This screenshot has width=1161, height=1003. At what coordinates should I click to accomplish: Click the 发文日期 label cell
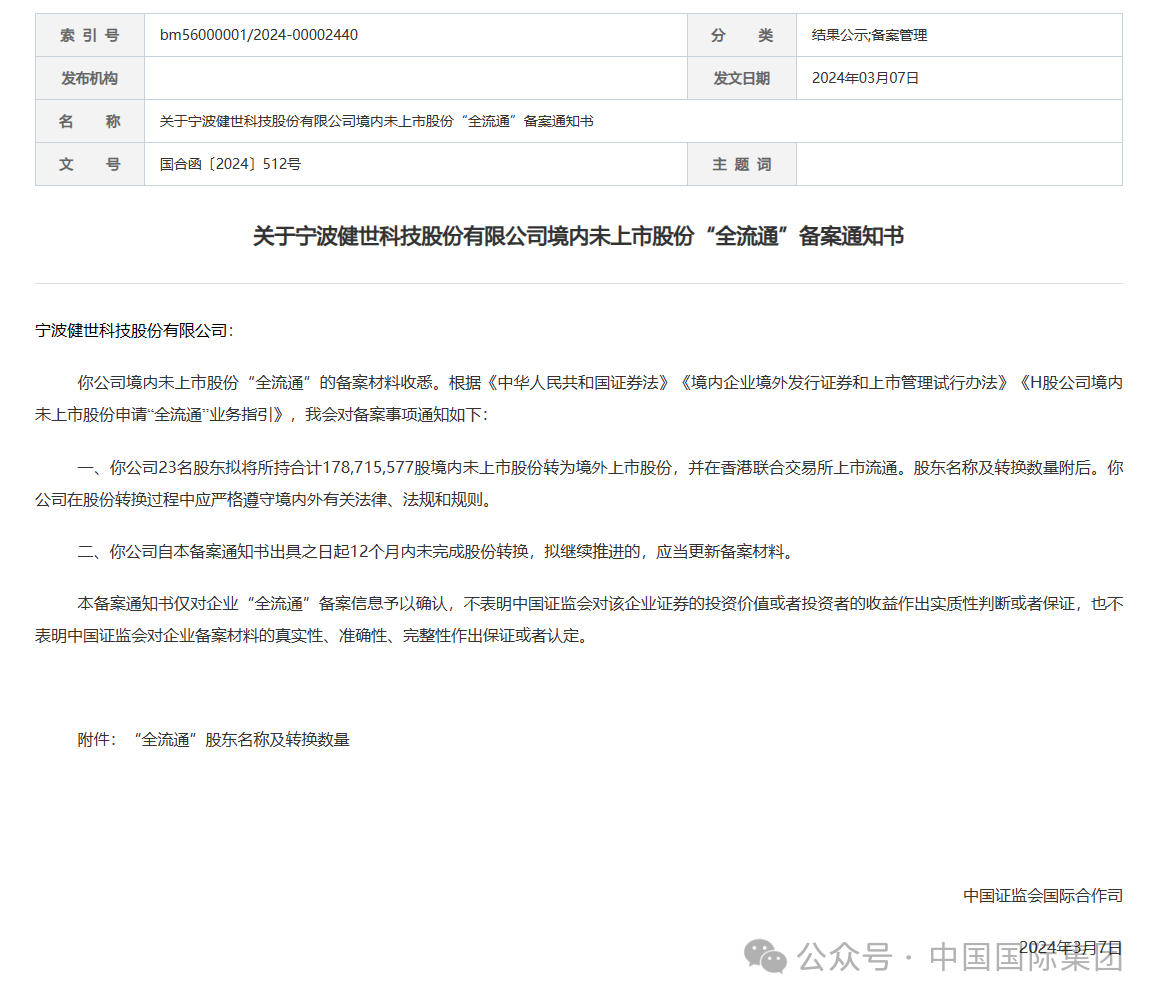pyautogui.click(x=742, y=78)
